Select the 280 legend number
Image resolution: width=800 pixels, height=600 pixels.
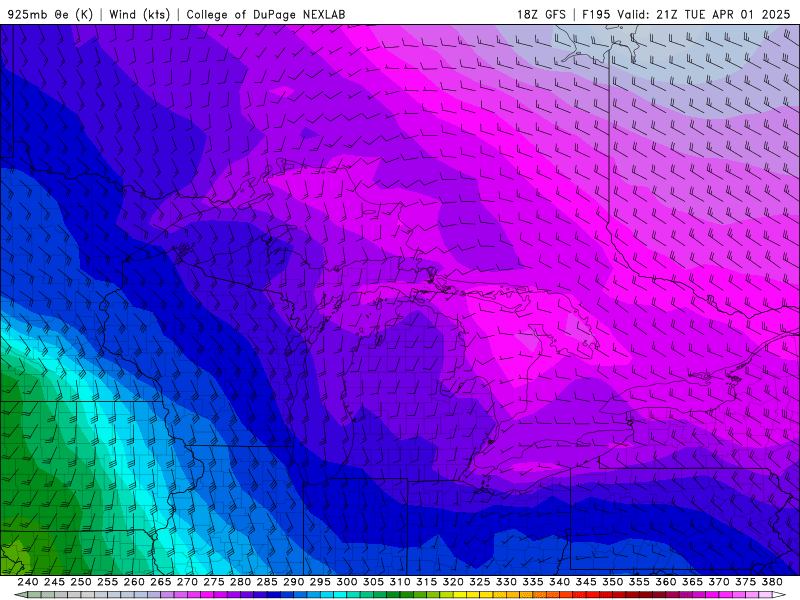pyautogui.click(x=240, y=582)
